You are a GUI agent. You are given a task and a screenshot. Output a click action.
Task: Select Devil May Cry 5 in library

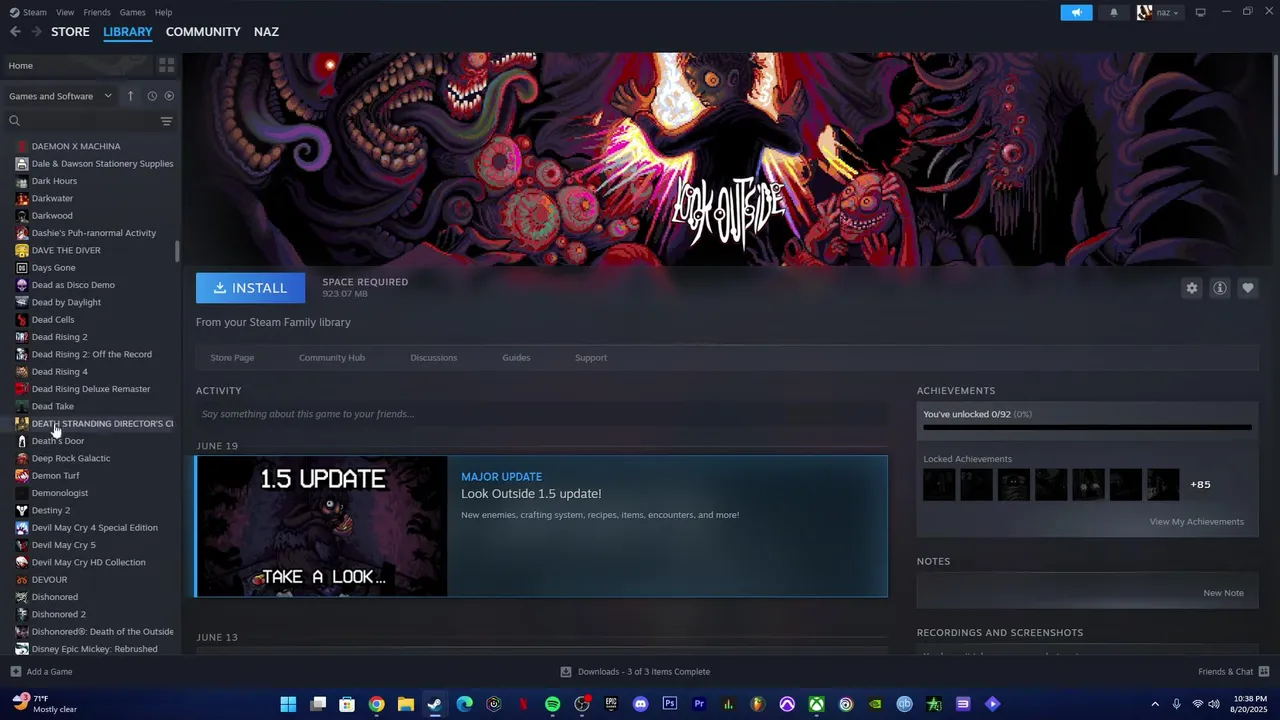(x=64, y=545)
